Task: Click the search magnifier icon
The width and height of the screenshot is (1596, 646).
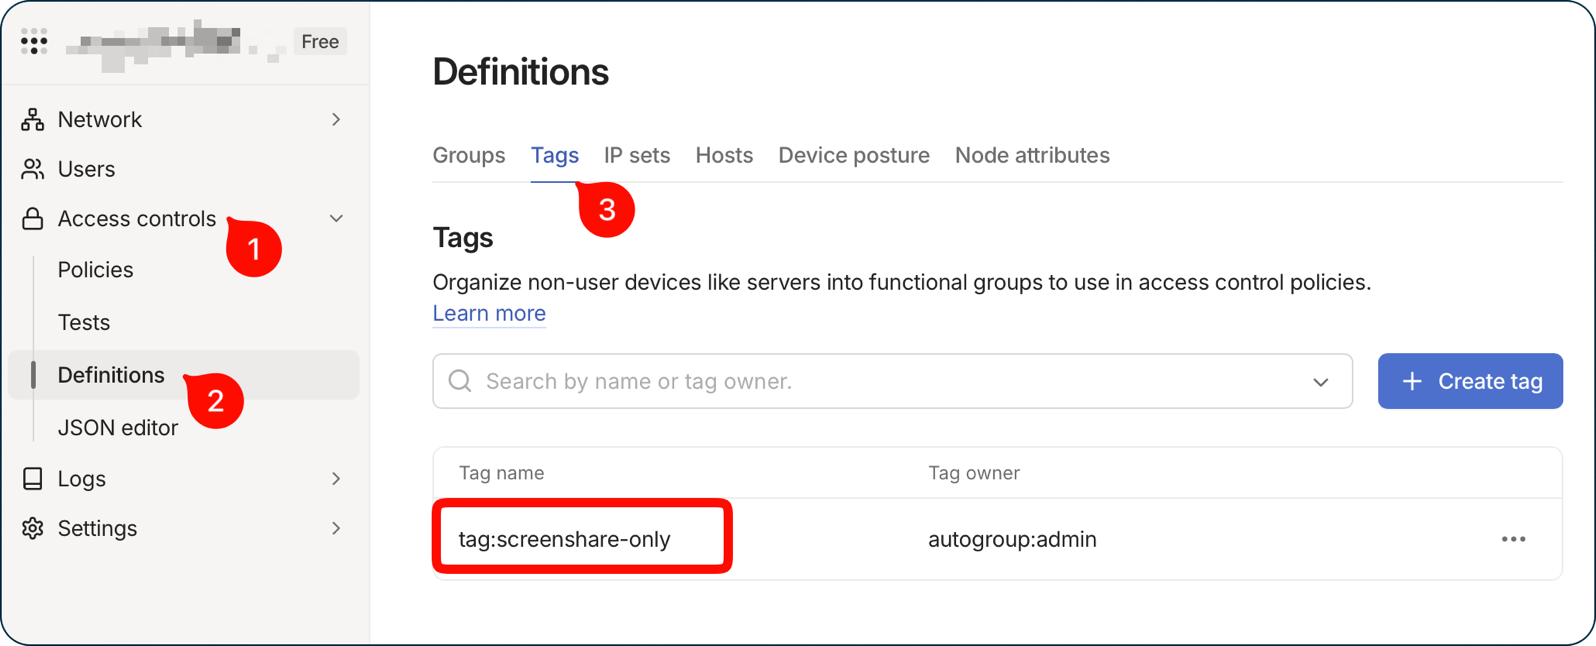Action: [460, 381]
